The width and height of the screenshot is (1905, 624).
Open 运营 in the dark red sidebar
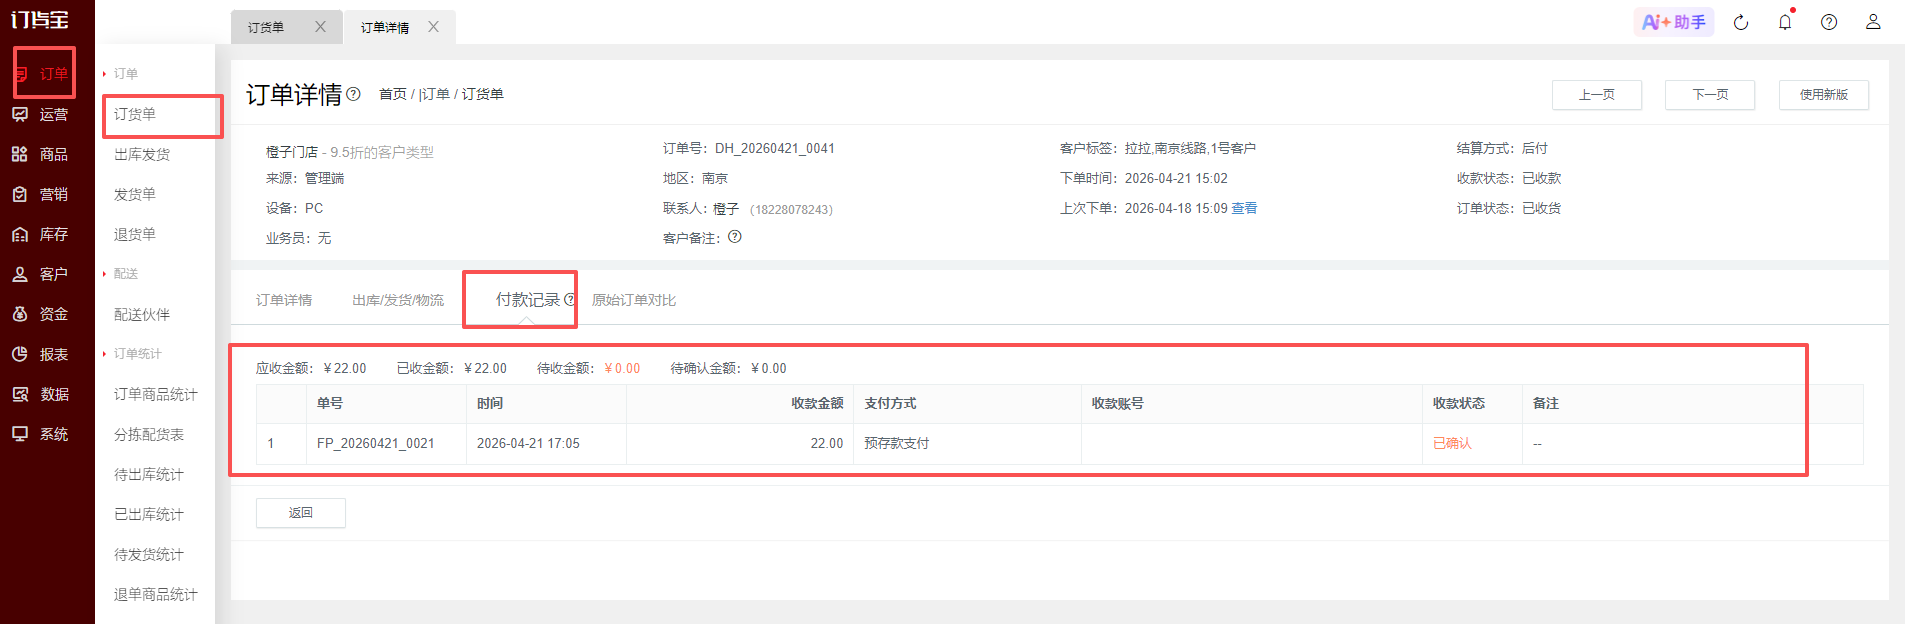(x=40, y=114)
